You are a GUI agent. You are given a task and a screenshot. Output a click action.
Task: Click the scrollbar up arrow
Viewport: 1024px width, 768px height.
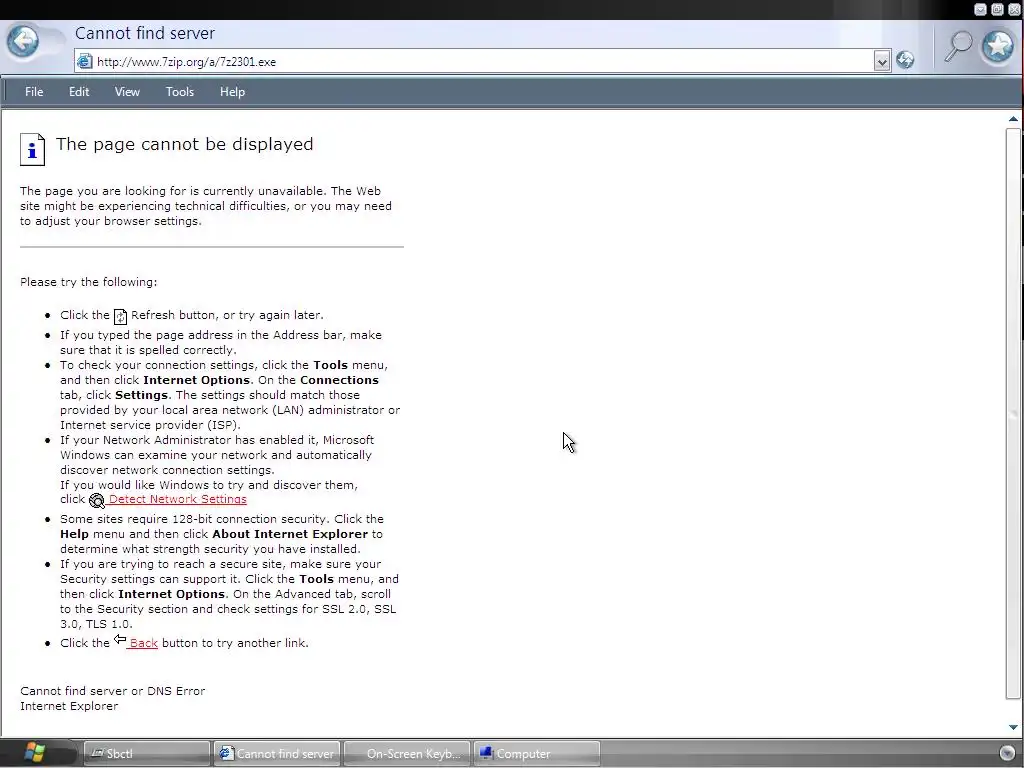1013,119
